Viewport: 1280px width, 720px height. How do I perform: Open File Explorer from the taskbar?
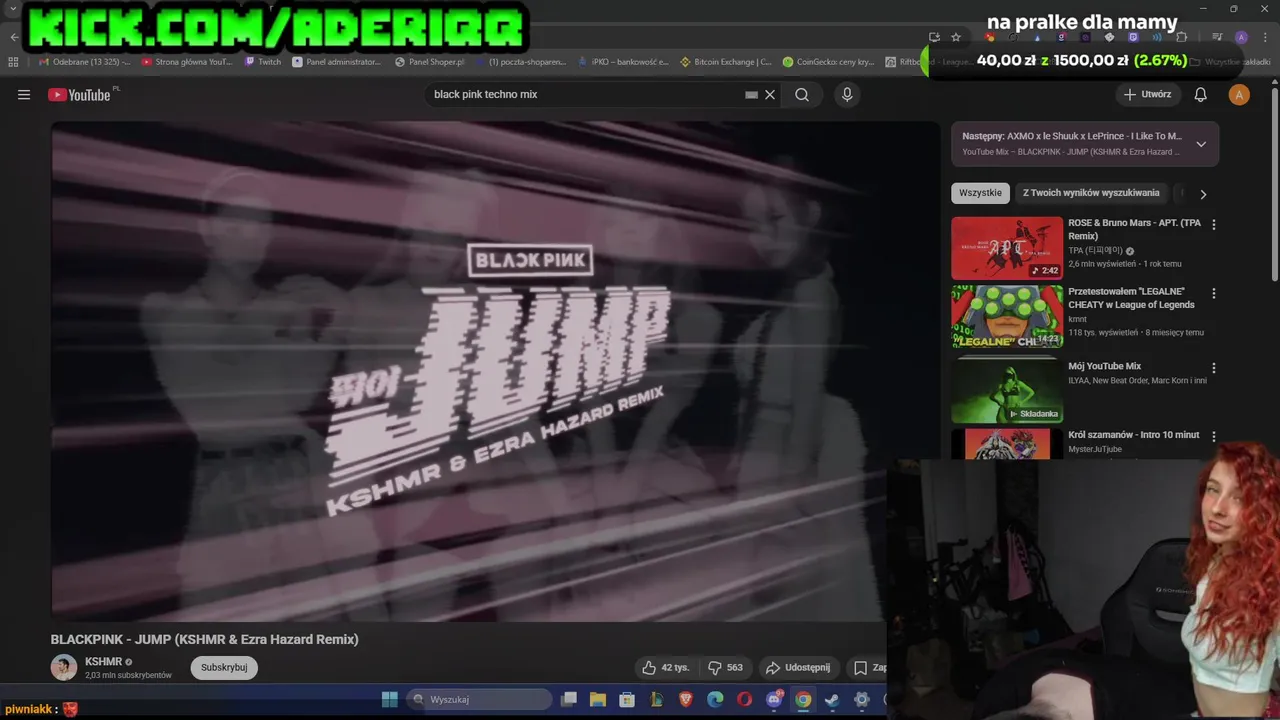[598, 699]
